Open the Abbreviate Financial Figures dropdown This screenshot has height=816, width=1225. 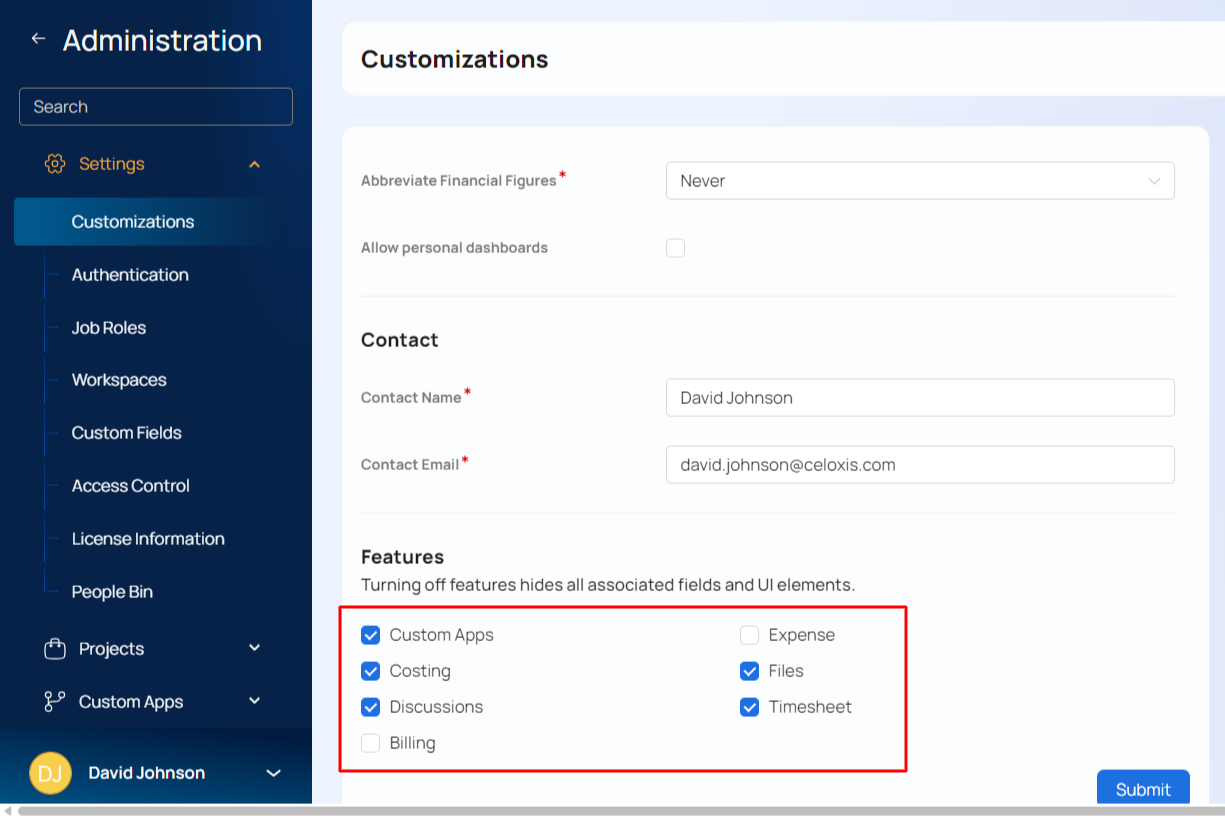(x=919, y=181)
